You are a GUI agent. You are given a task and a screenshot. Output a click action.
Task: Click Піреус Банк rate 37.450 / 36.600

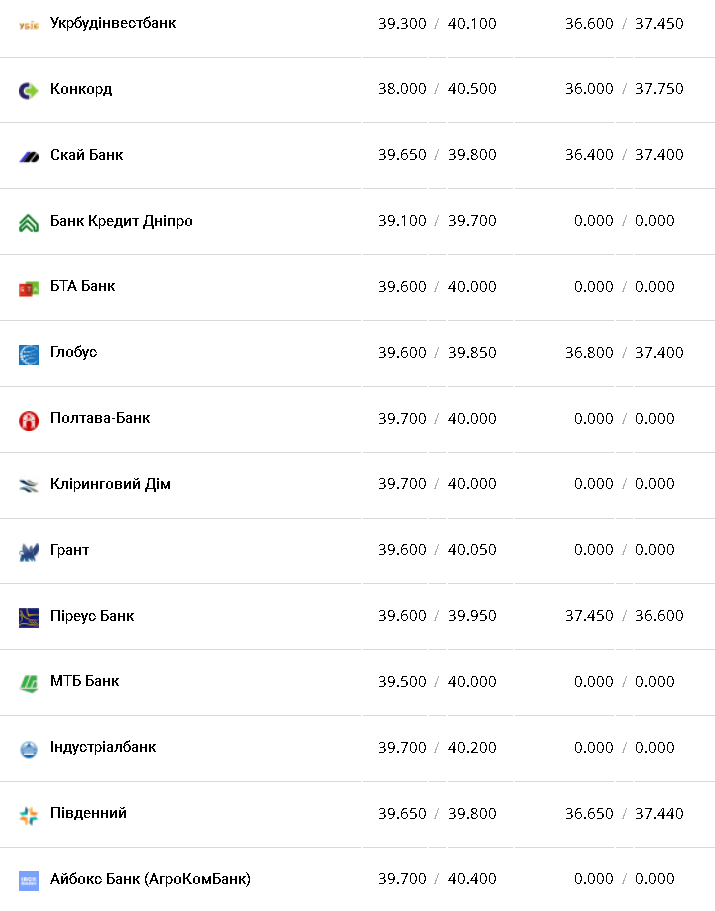pos(624,616)
